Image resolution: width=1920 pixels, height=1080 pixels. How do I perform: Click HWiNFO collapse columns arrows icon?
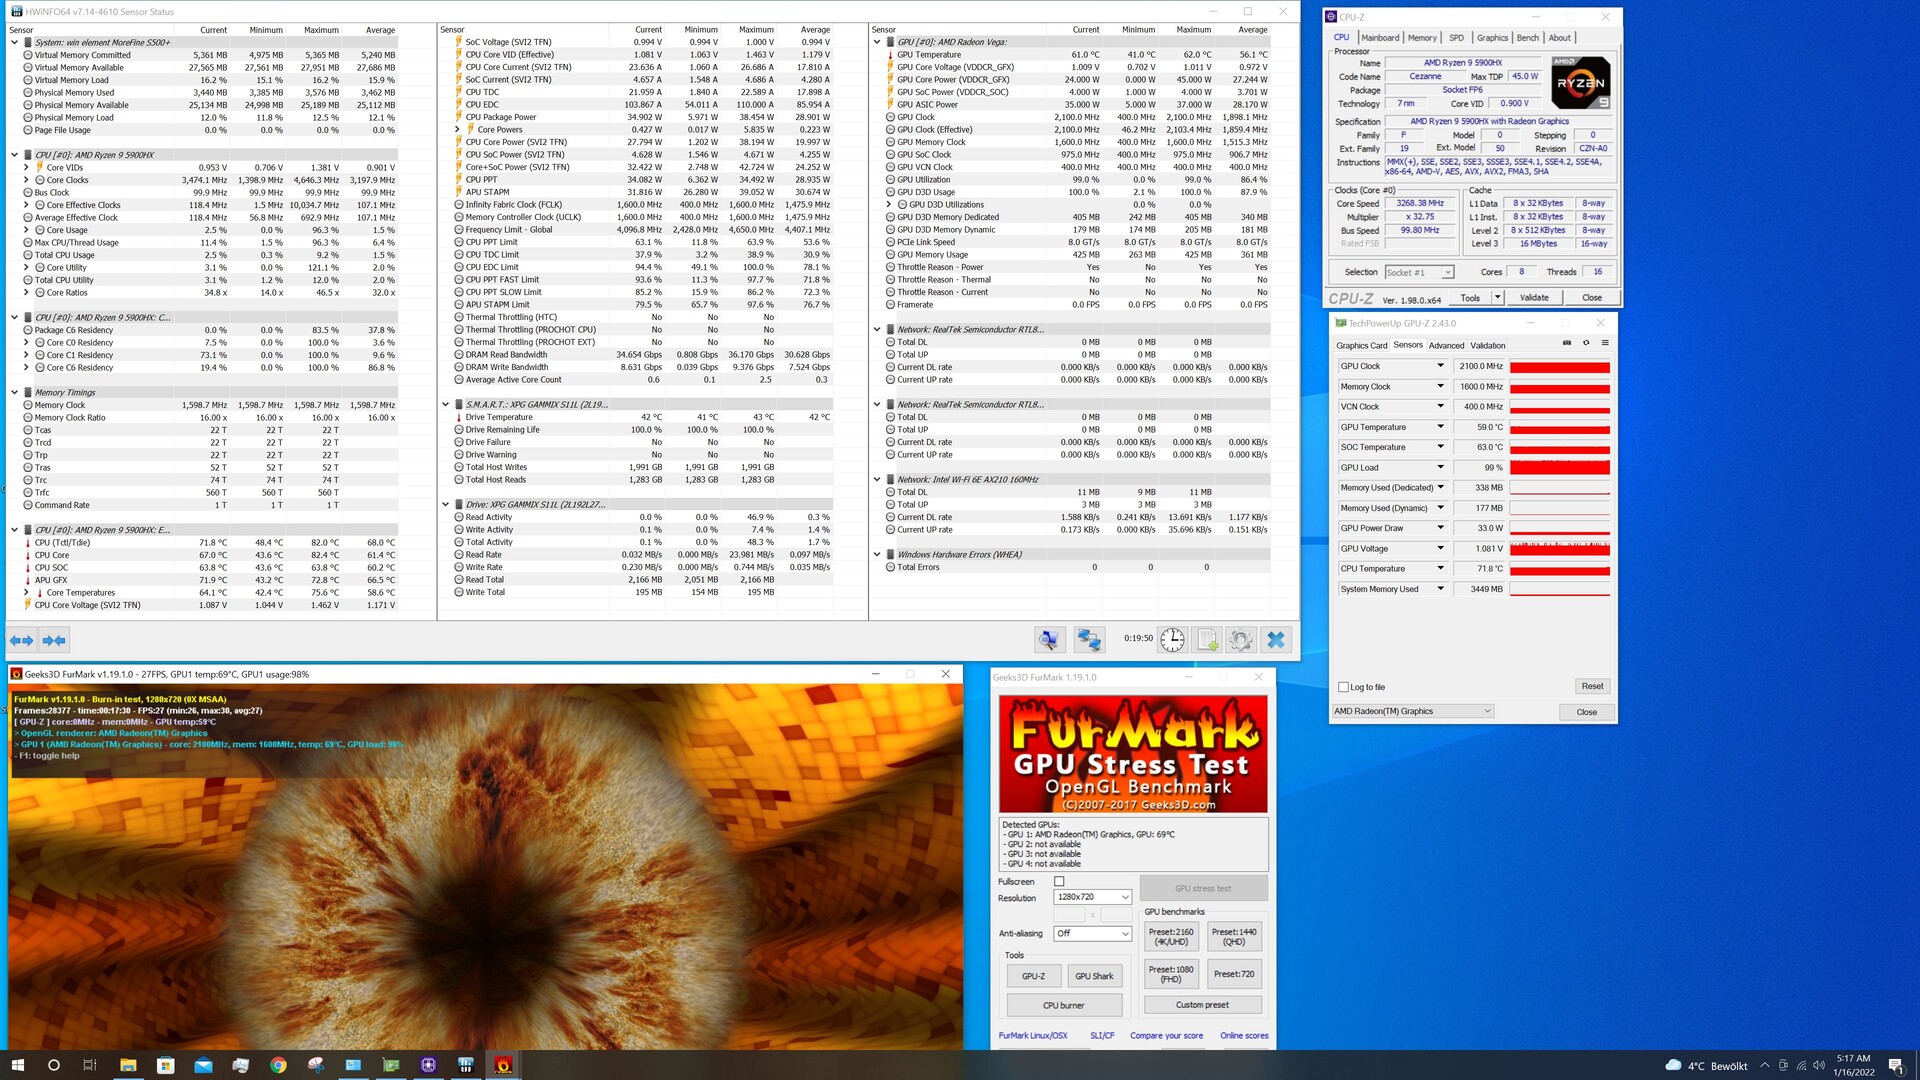(x=54, y=640)
